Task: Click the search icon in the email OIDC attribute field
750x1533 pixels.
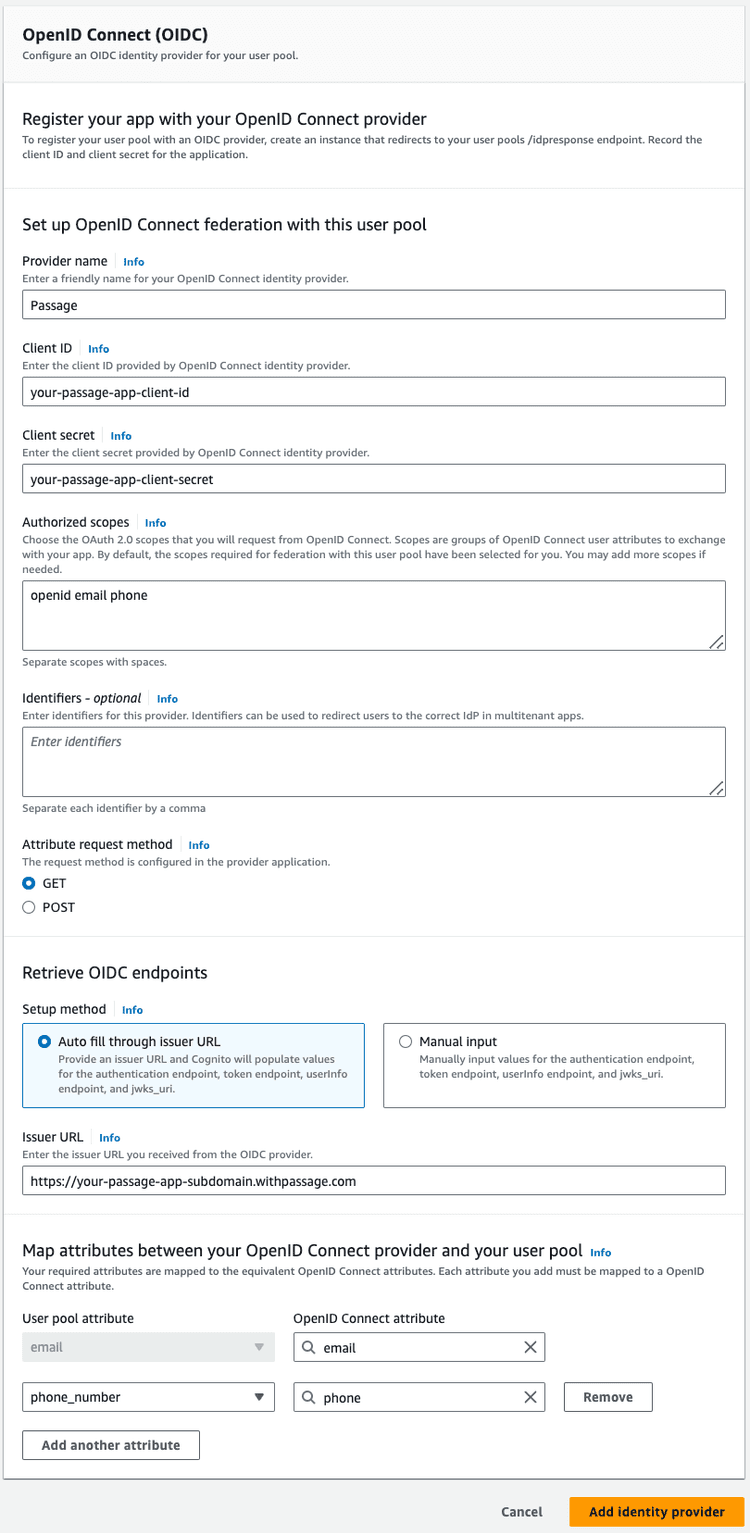Action: click(x=308, y=1347)
